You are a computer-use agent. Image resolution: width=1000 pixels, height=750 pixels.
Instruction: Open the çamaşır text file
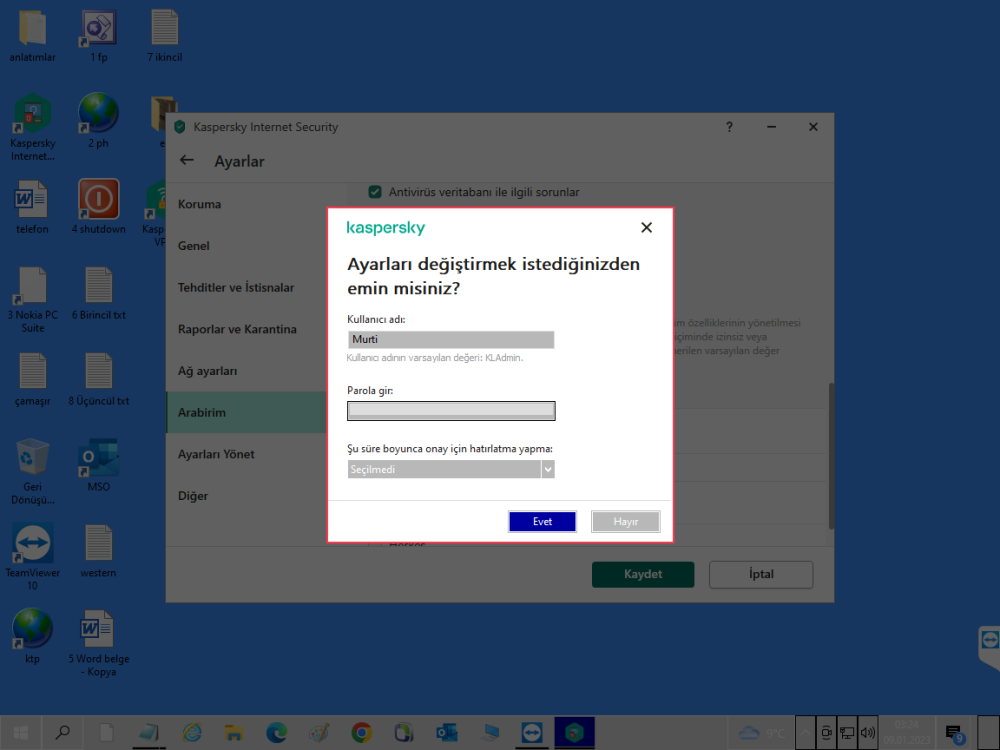33,379
